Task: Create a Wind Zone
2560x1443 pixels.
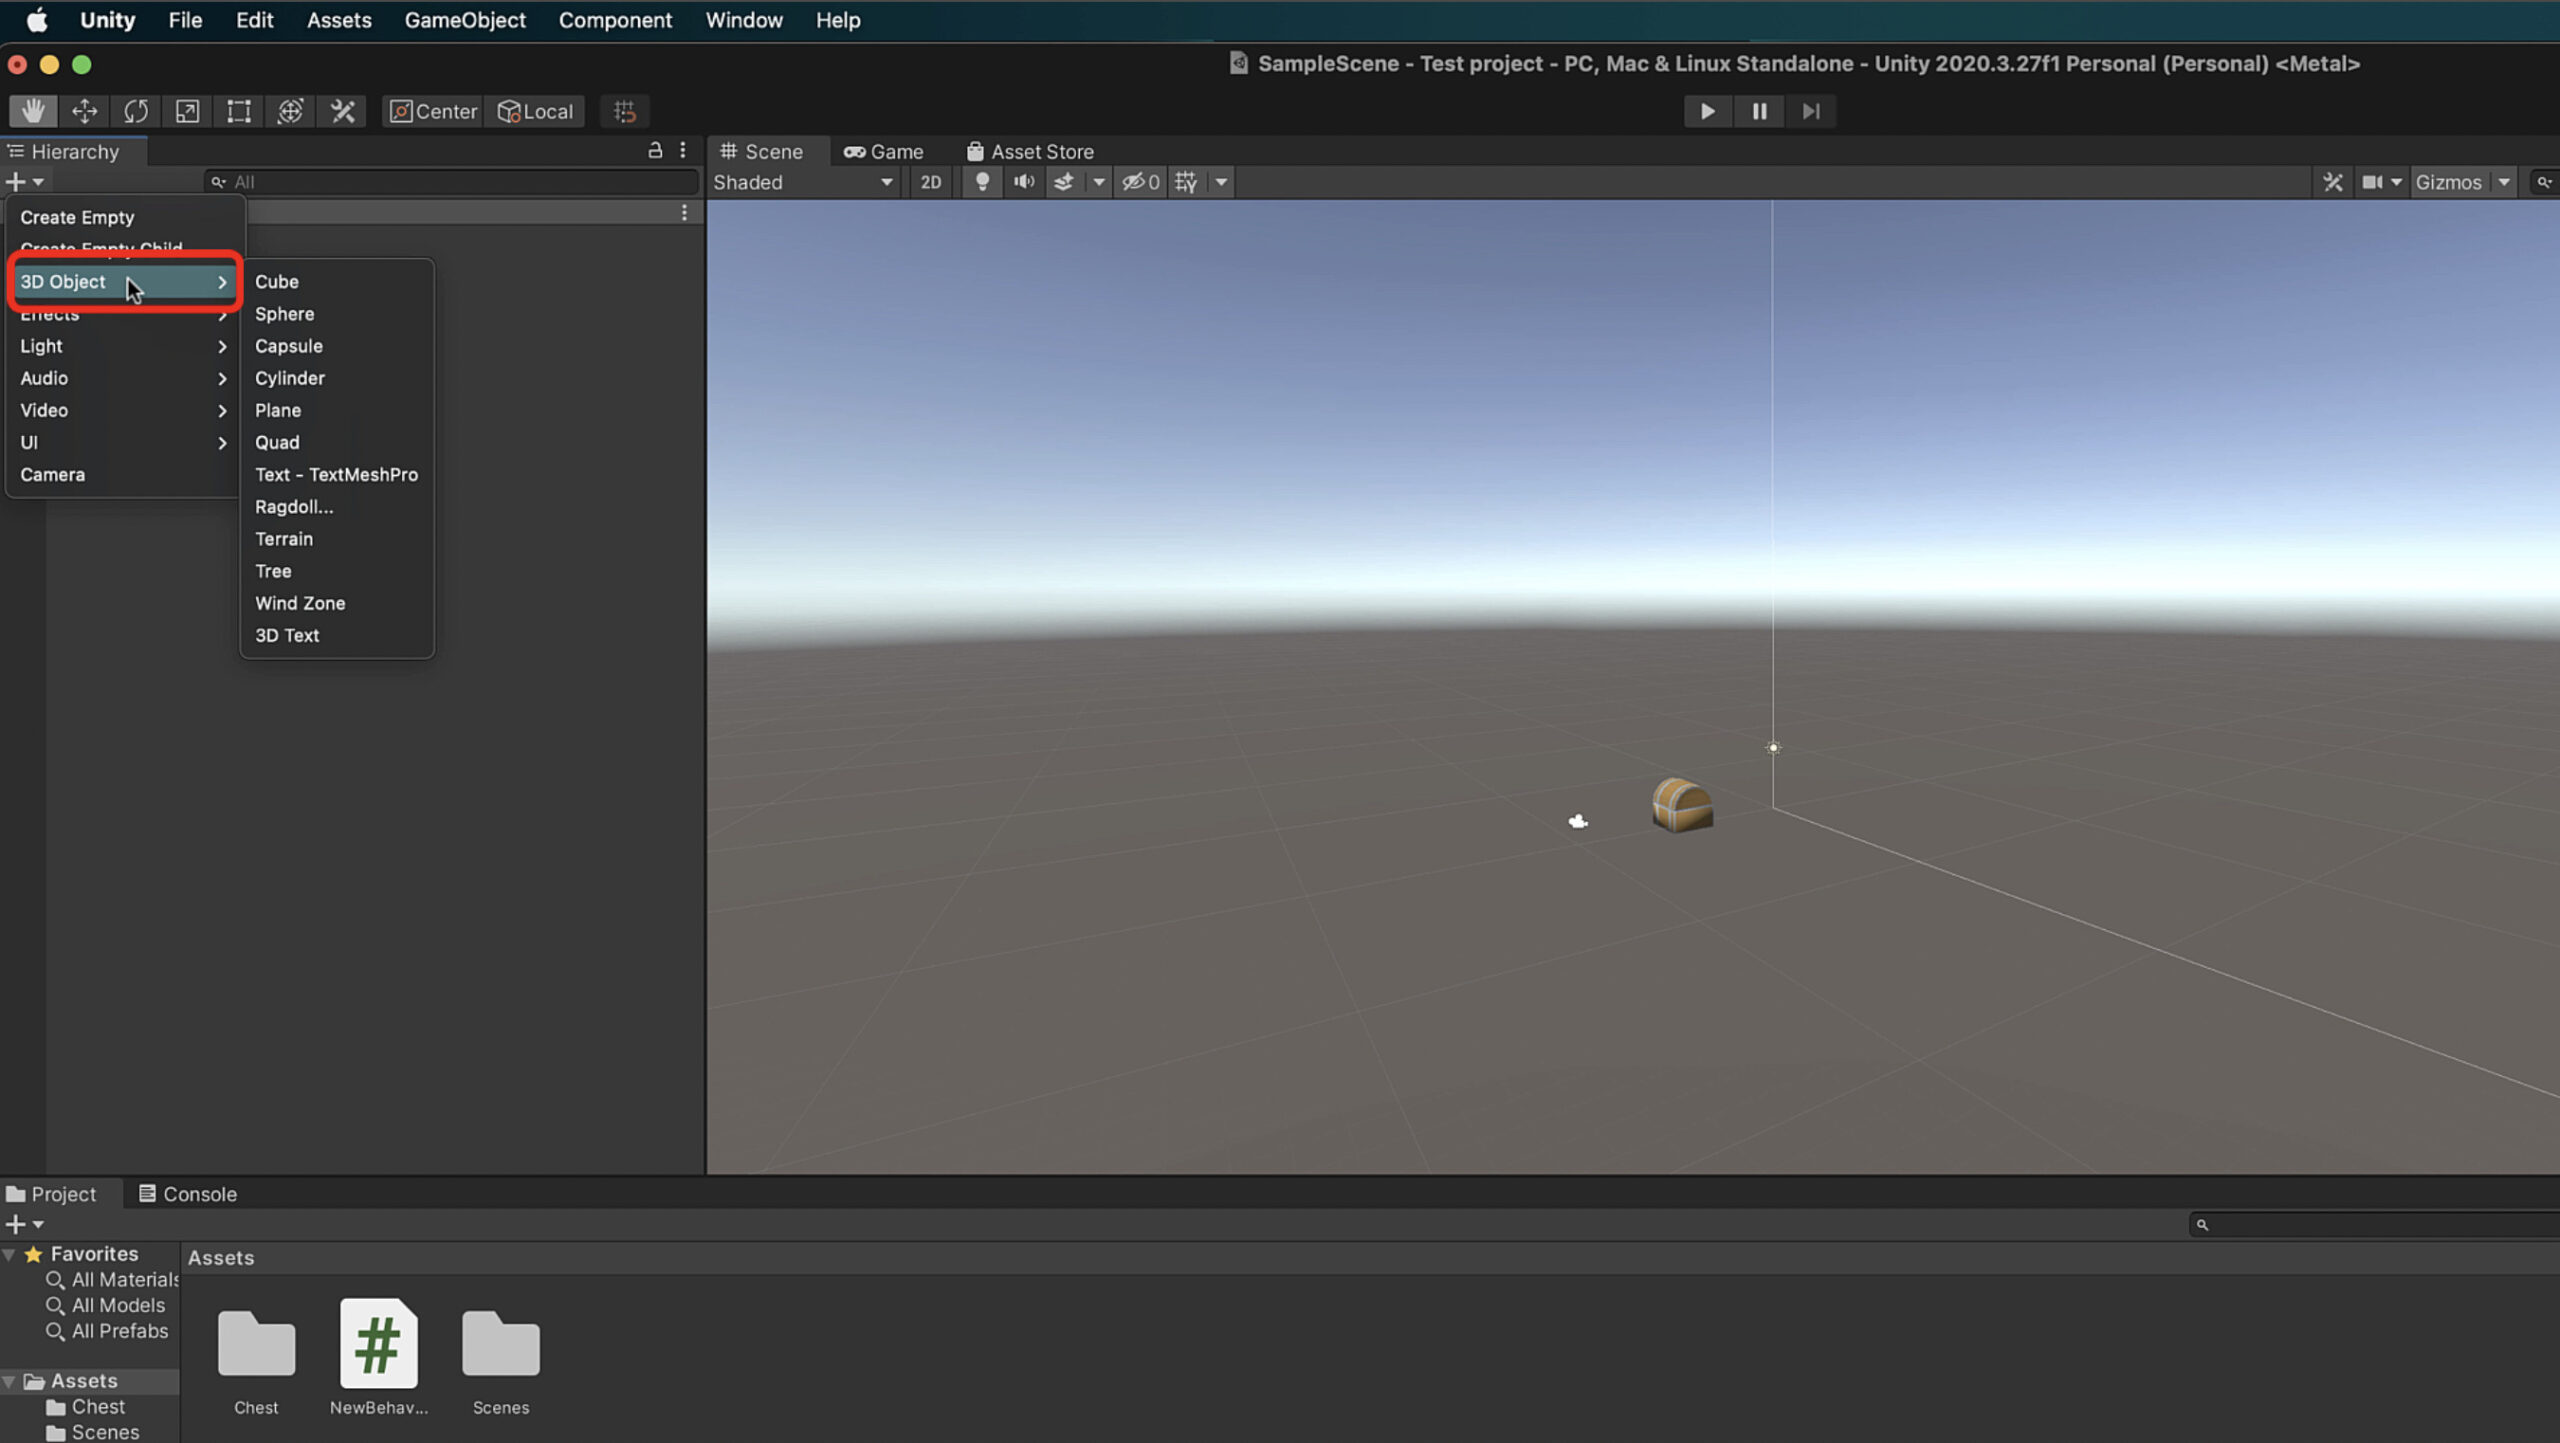Action: (x=337, y=603)
